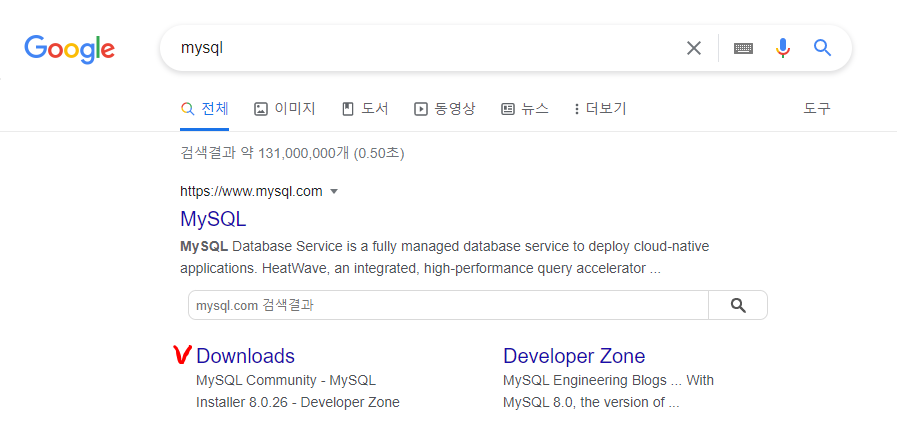Switch to the 이미지 (Images) tab

(x=284, y=109)
